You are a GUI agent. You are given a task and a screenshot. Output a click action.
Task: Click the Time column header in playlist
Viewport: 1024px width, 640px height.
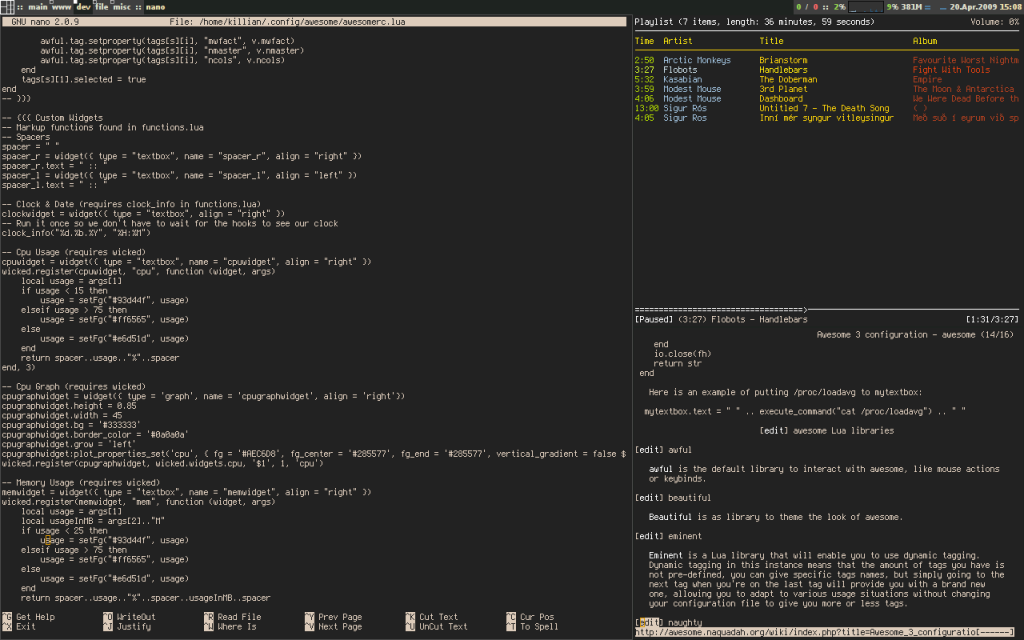644,40
